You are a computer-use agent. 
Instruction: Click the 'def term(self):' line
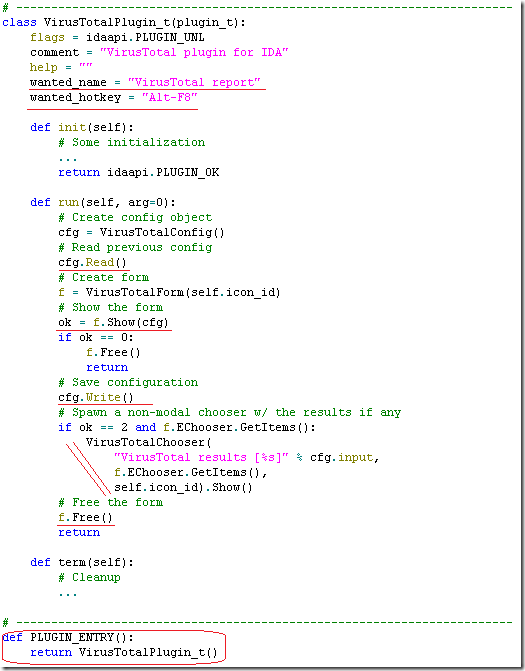[82, 562]
